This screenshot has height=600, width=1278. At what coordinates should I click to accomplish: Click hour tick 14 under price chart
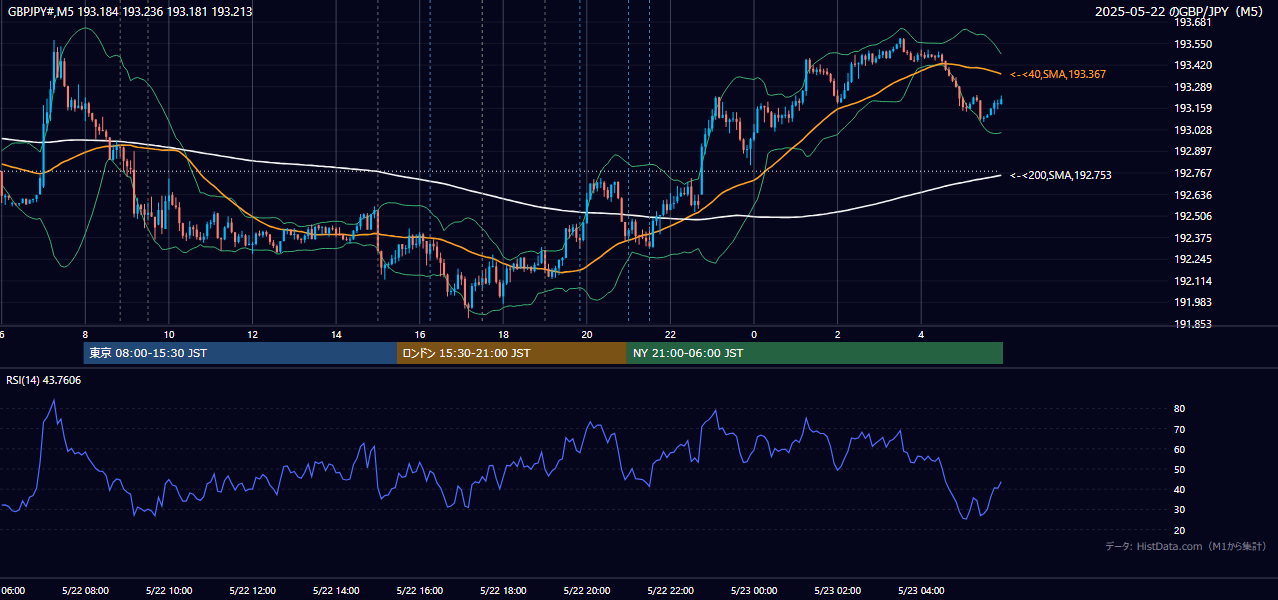(x=337, y=334)
